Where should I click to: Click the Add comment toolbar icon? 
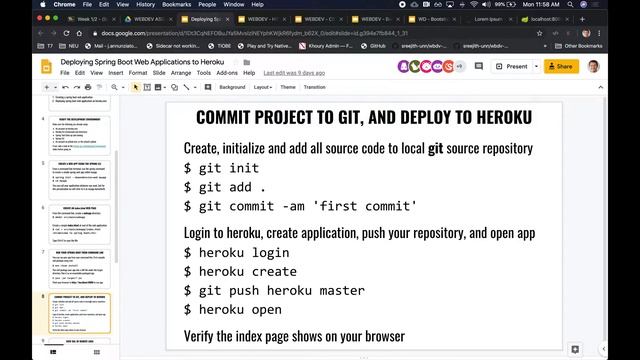208,87
